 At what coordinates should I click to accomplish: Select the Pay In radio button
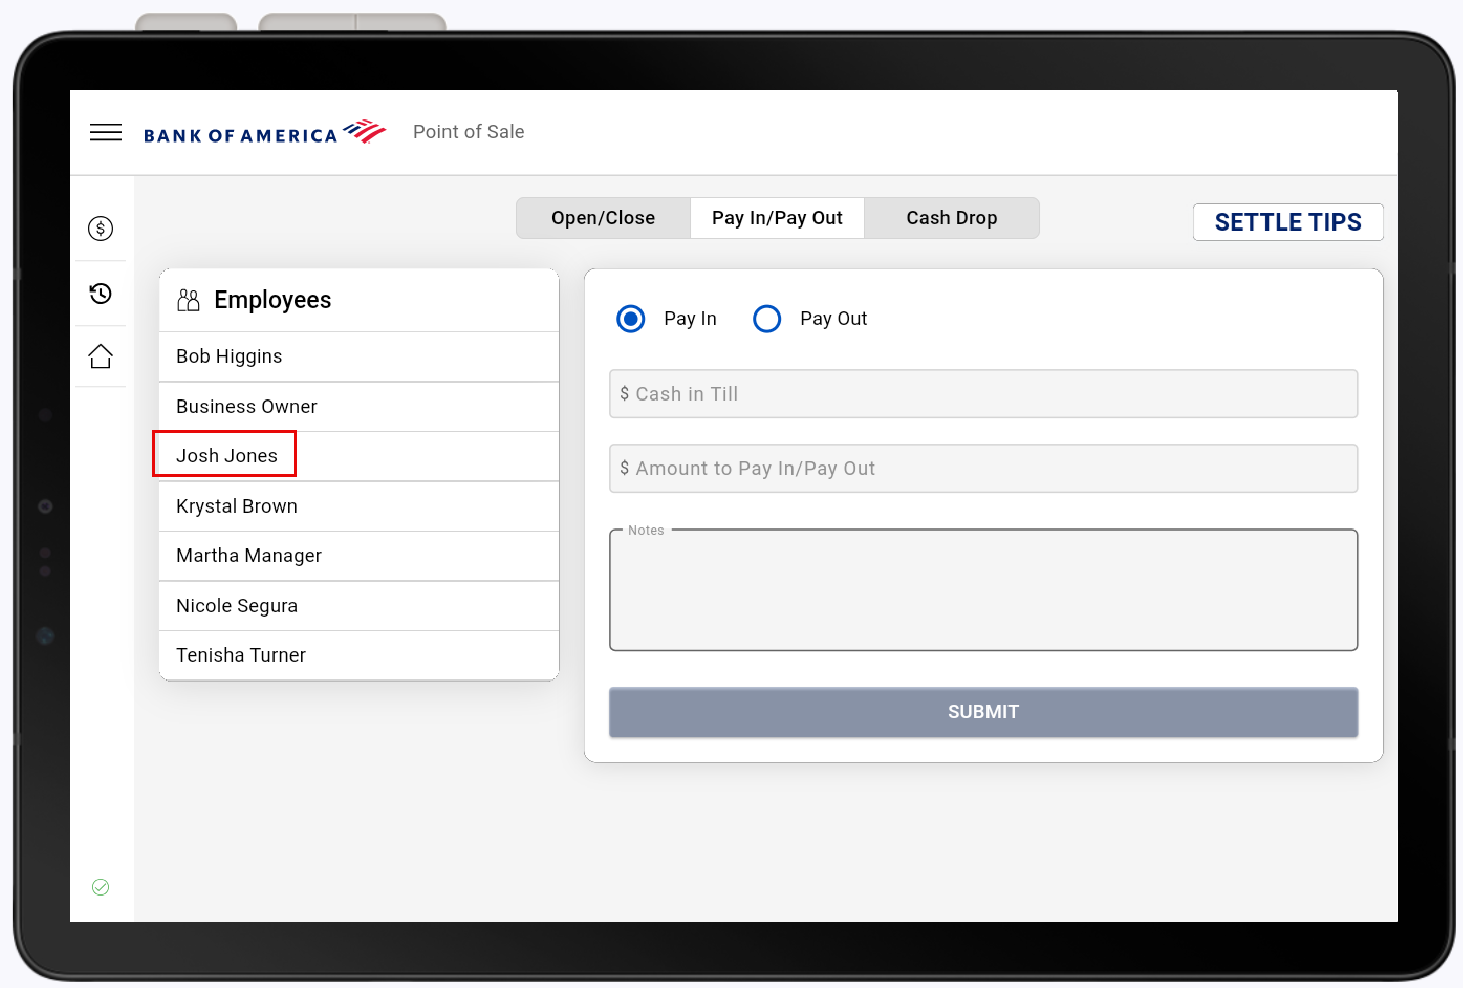[630, 318]
